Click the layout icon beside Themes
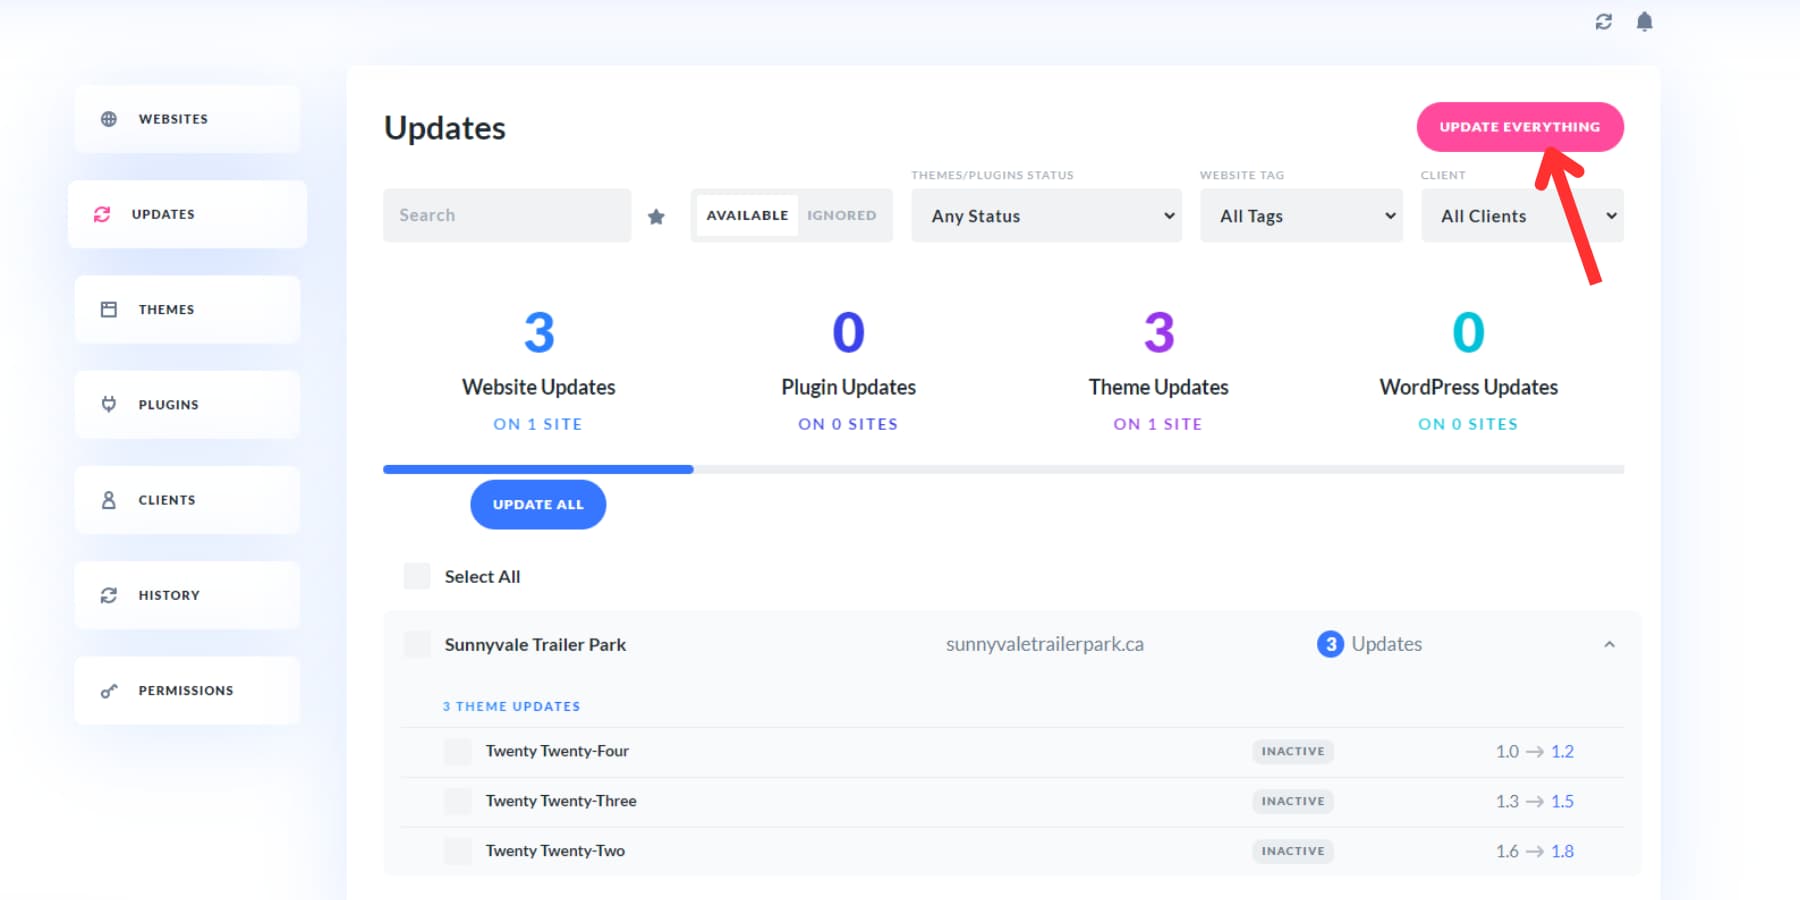 [109, 310]
